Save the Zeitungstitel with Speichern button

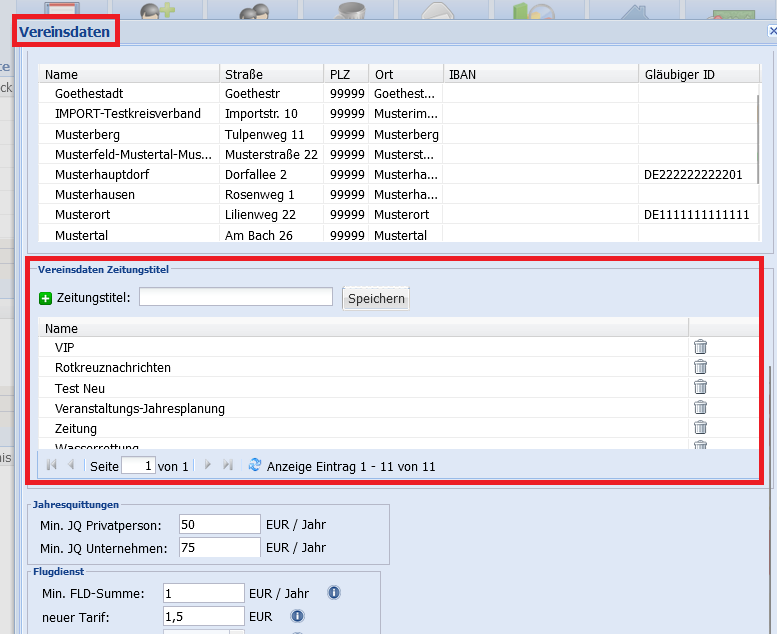click(x=376, y=298)
